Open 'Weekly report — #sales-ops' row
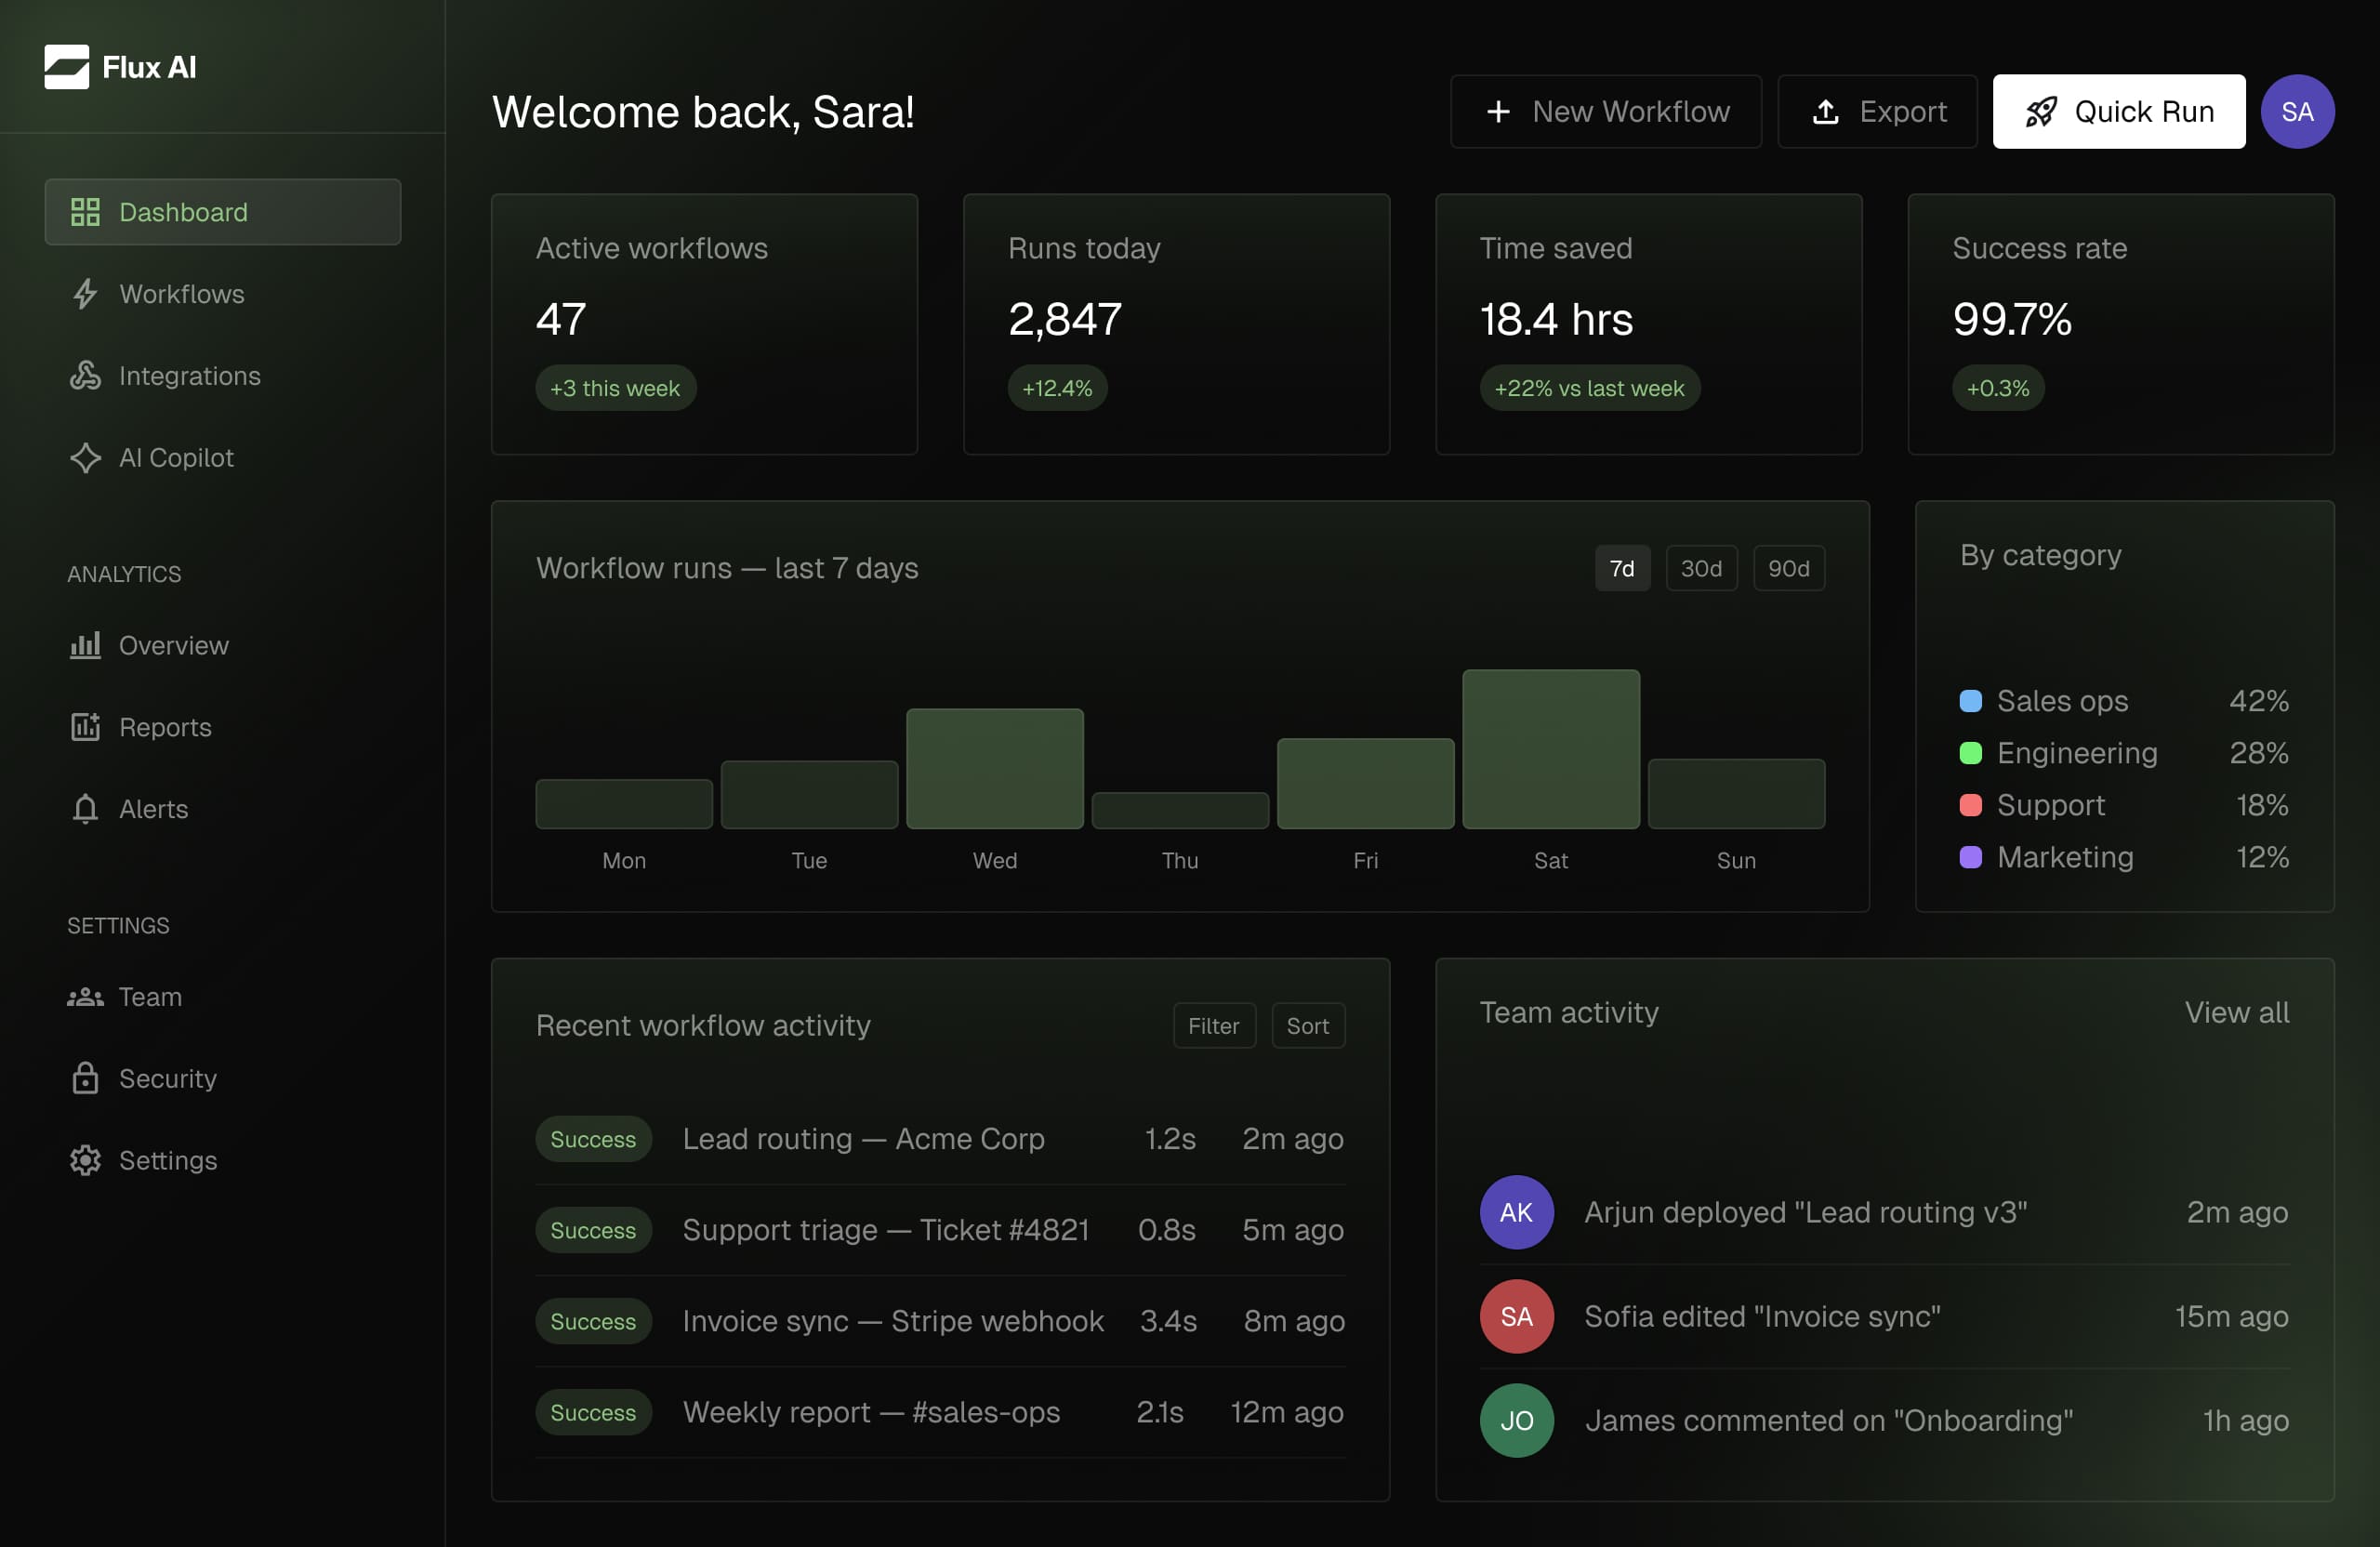2380x1547 pixels. coord(940,1412)
